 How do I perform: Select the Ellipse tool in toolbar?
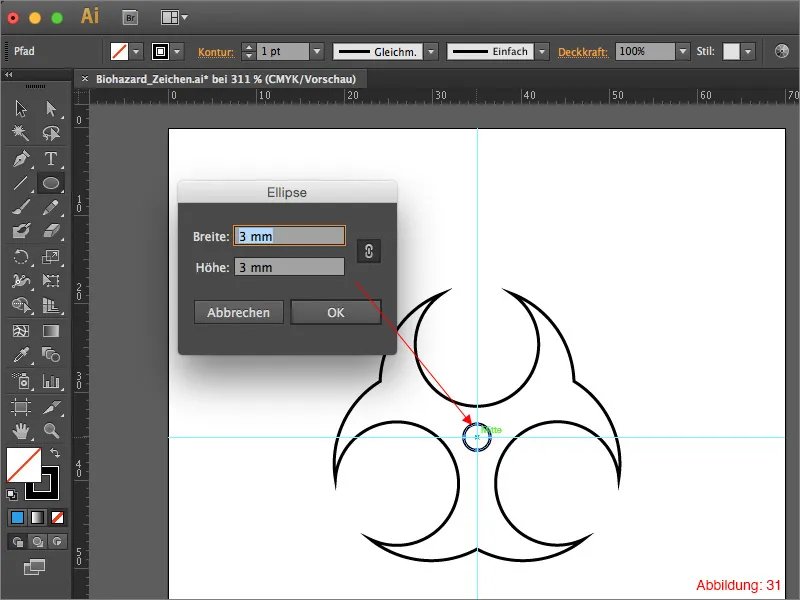click(51, 183)
